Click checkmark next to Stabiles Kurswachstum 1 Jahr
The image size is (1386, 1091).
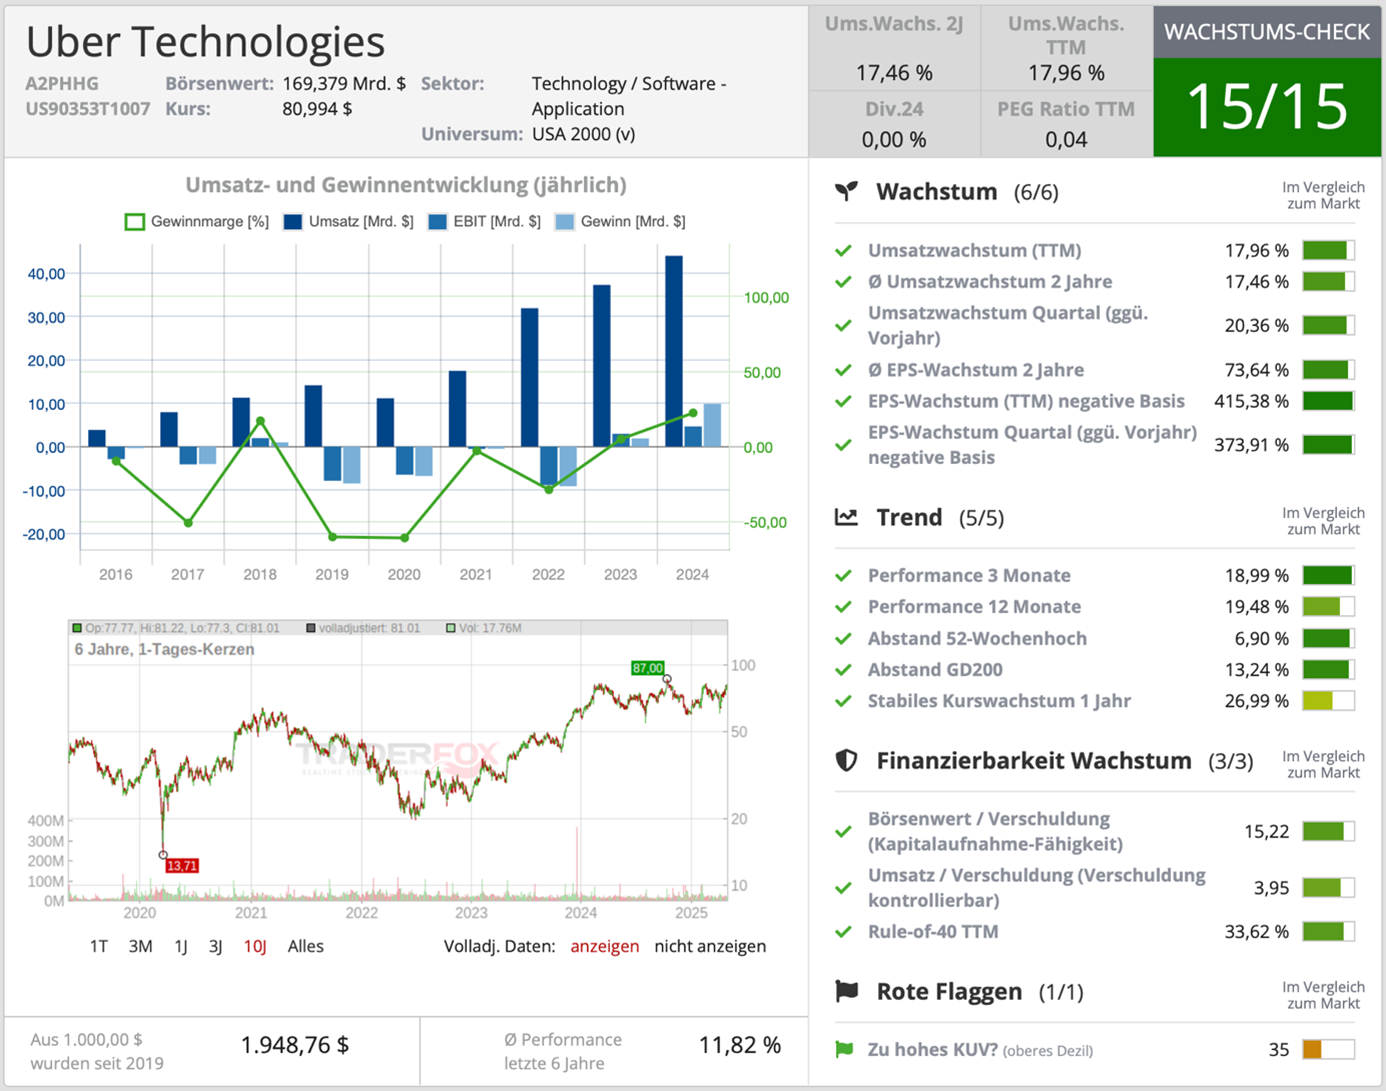coord(843,702)
